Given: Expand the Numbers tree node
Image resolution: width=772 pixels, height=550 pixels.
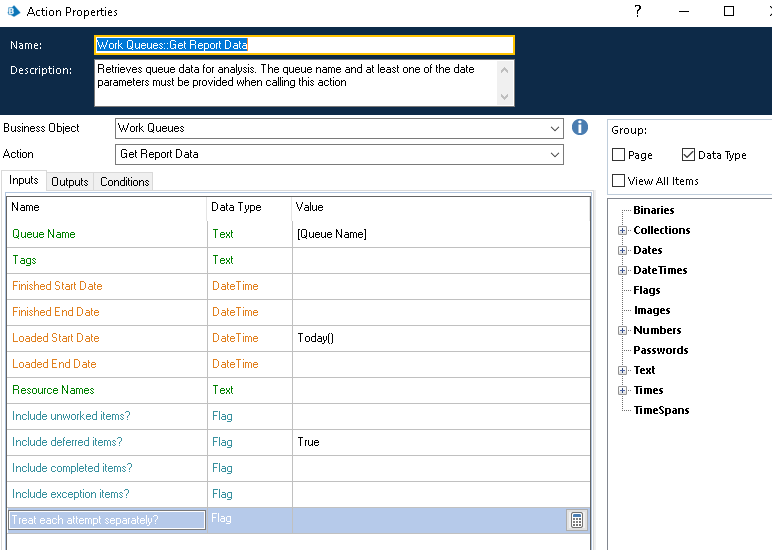Looking at the screenshot, I should (622, 330).
